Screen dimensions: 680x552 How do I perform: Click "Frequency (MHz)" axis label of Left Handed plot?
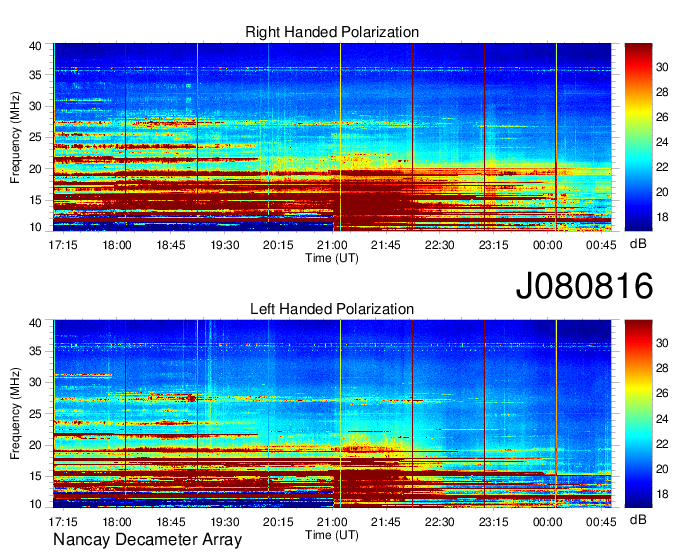15,414
